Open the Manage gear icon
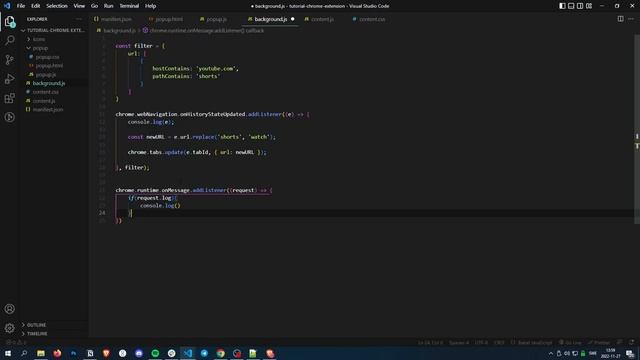The image size is (640, 360). [10, 328]
